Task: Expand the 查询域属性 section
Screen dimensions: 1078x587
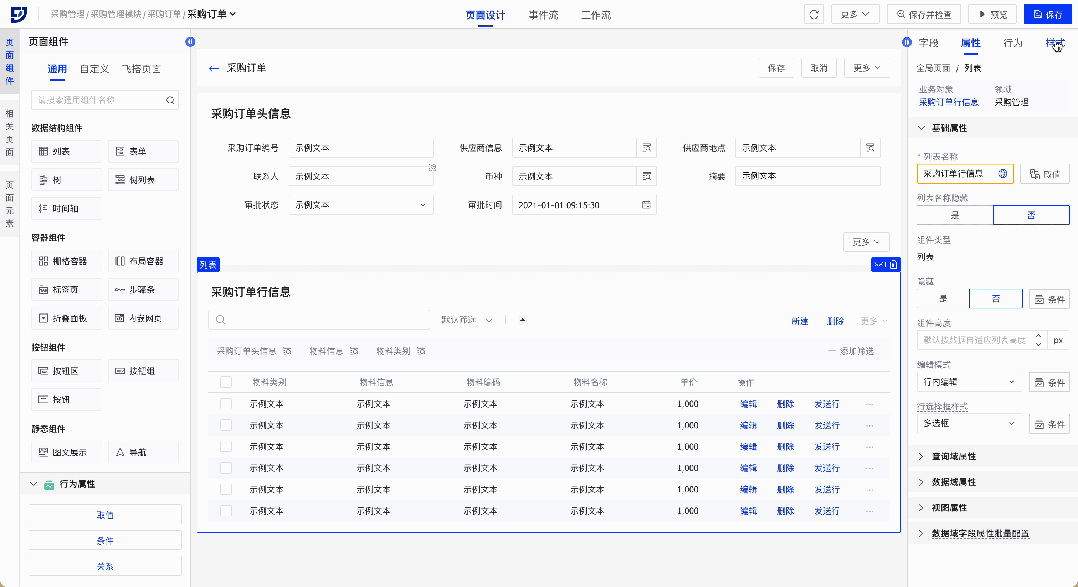Action: pos(953,456)
